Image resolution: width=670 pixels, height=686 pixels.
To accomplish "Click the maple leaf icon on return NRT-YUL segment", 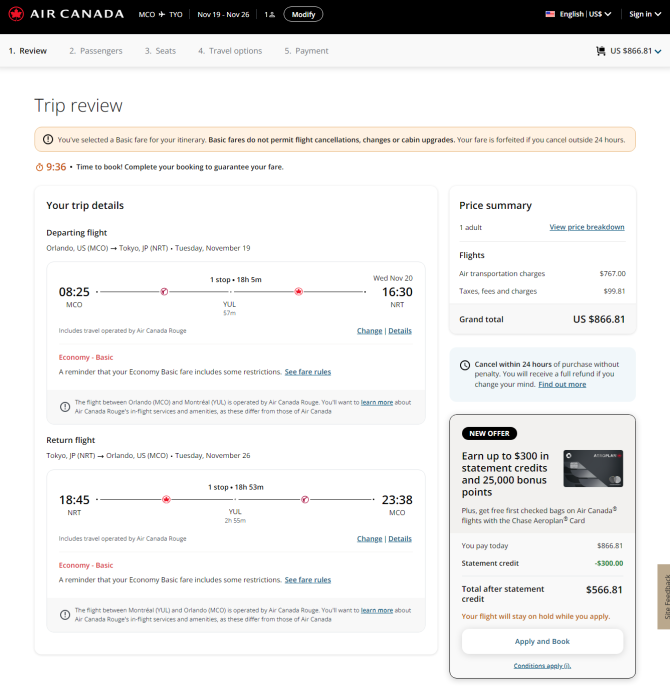I will coord(166,499).
